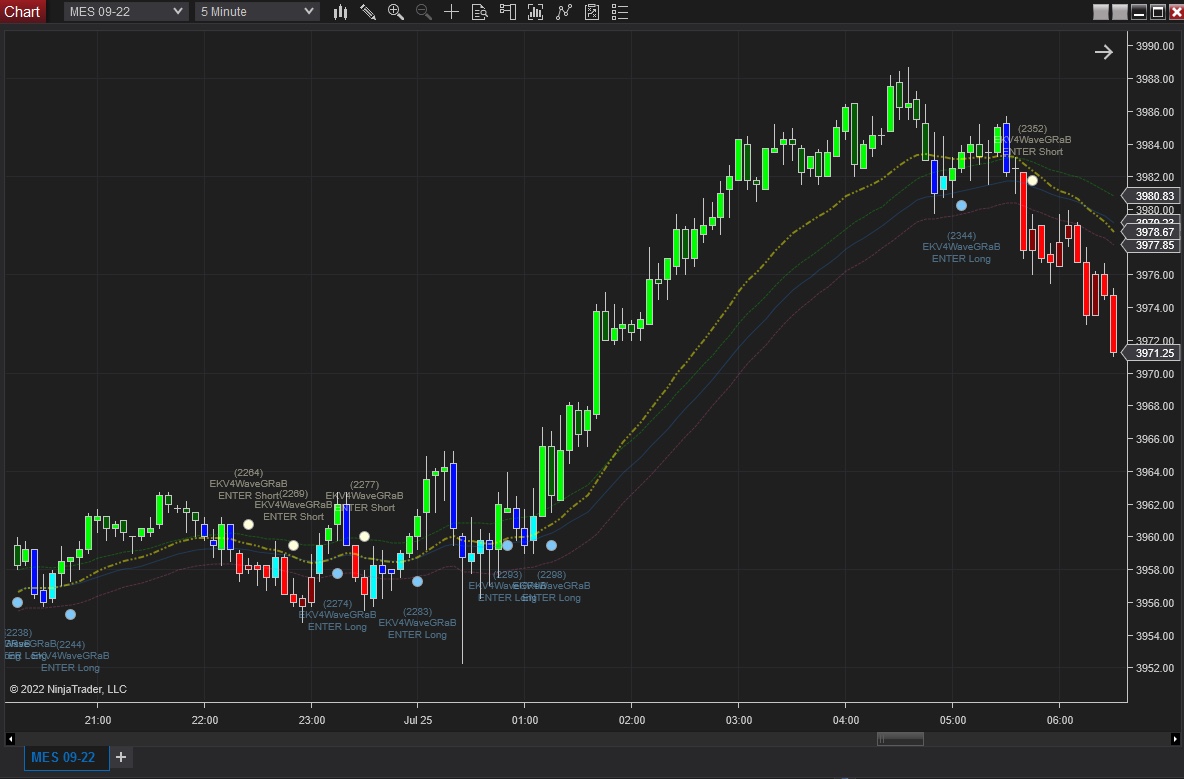This screenshot has width=1184, height=779.
Task: Select white dot below 2277 ENTER Short
Action: tap(364, 537)
